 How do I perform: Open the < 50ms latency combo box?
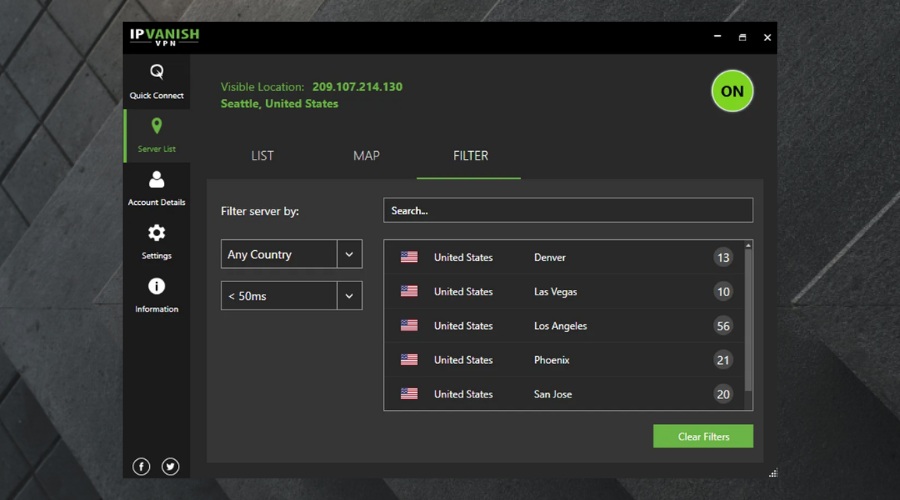(x=292, y=296)
